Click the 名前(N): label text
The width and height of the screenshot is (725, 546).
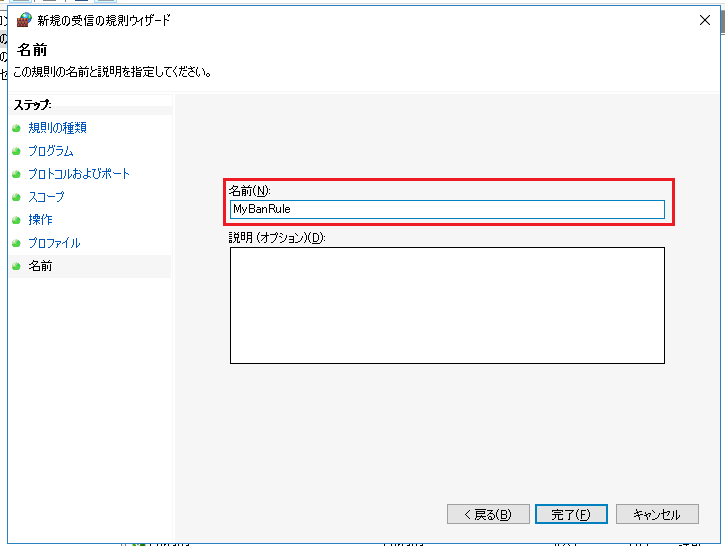tap(250, 190)
